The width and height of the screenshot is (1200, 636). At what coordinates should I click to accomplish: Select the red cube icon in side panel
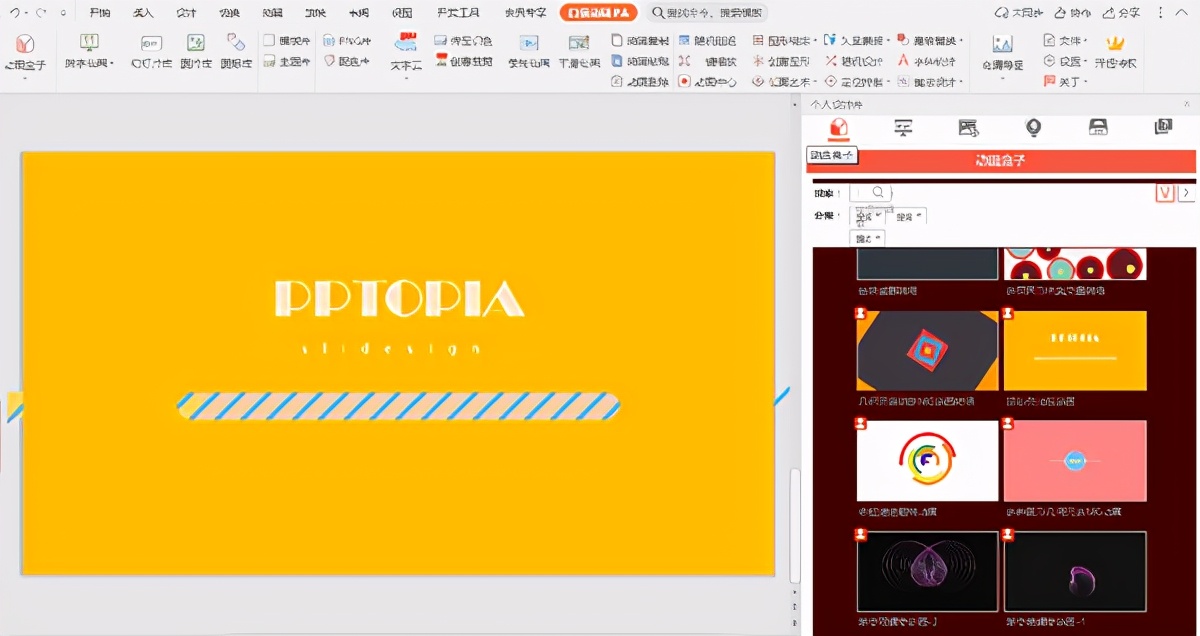click(x=838, y=127)
